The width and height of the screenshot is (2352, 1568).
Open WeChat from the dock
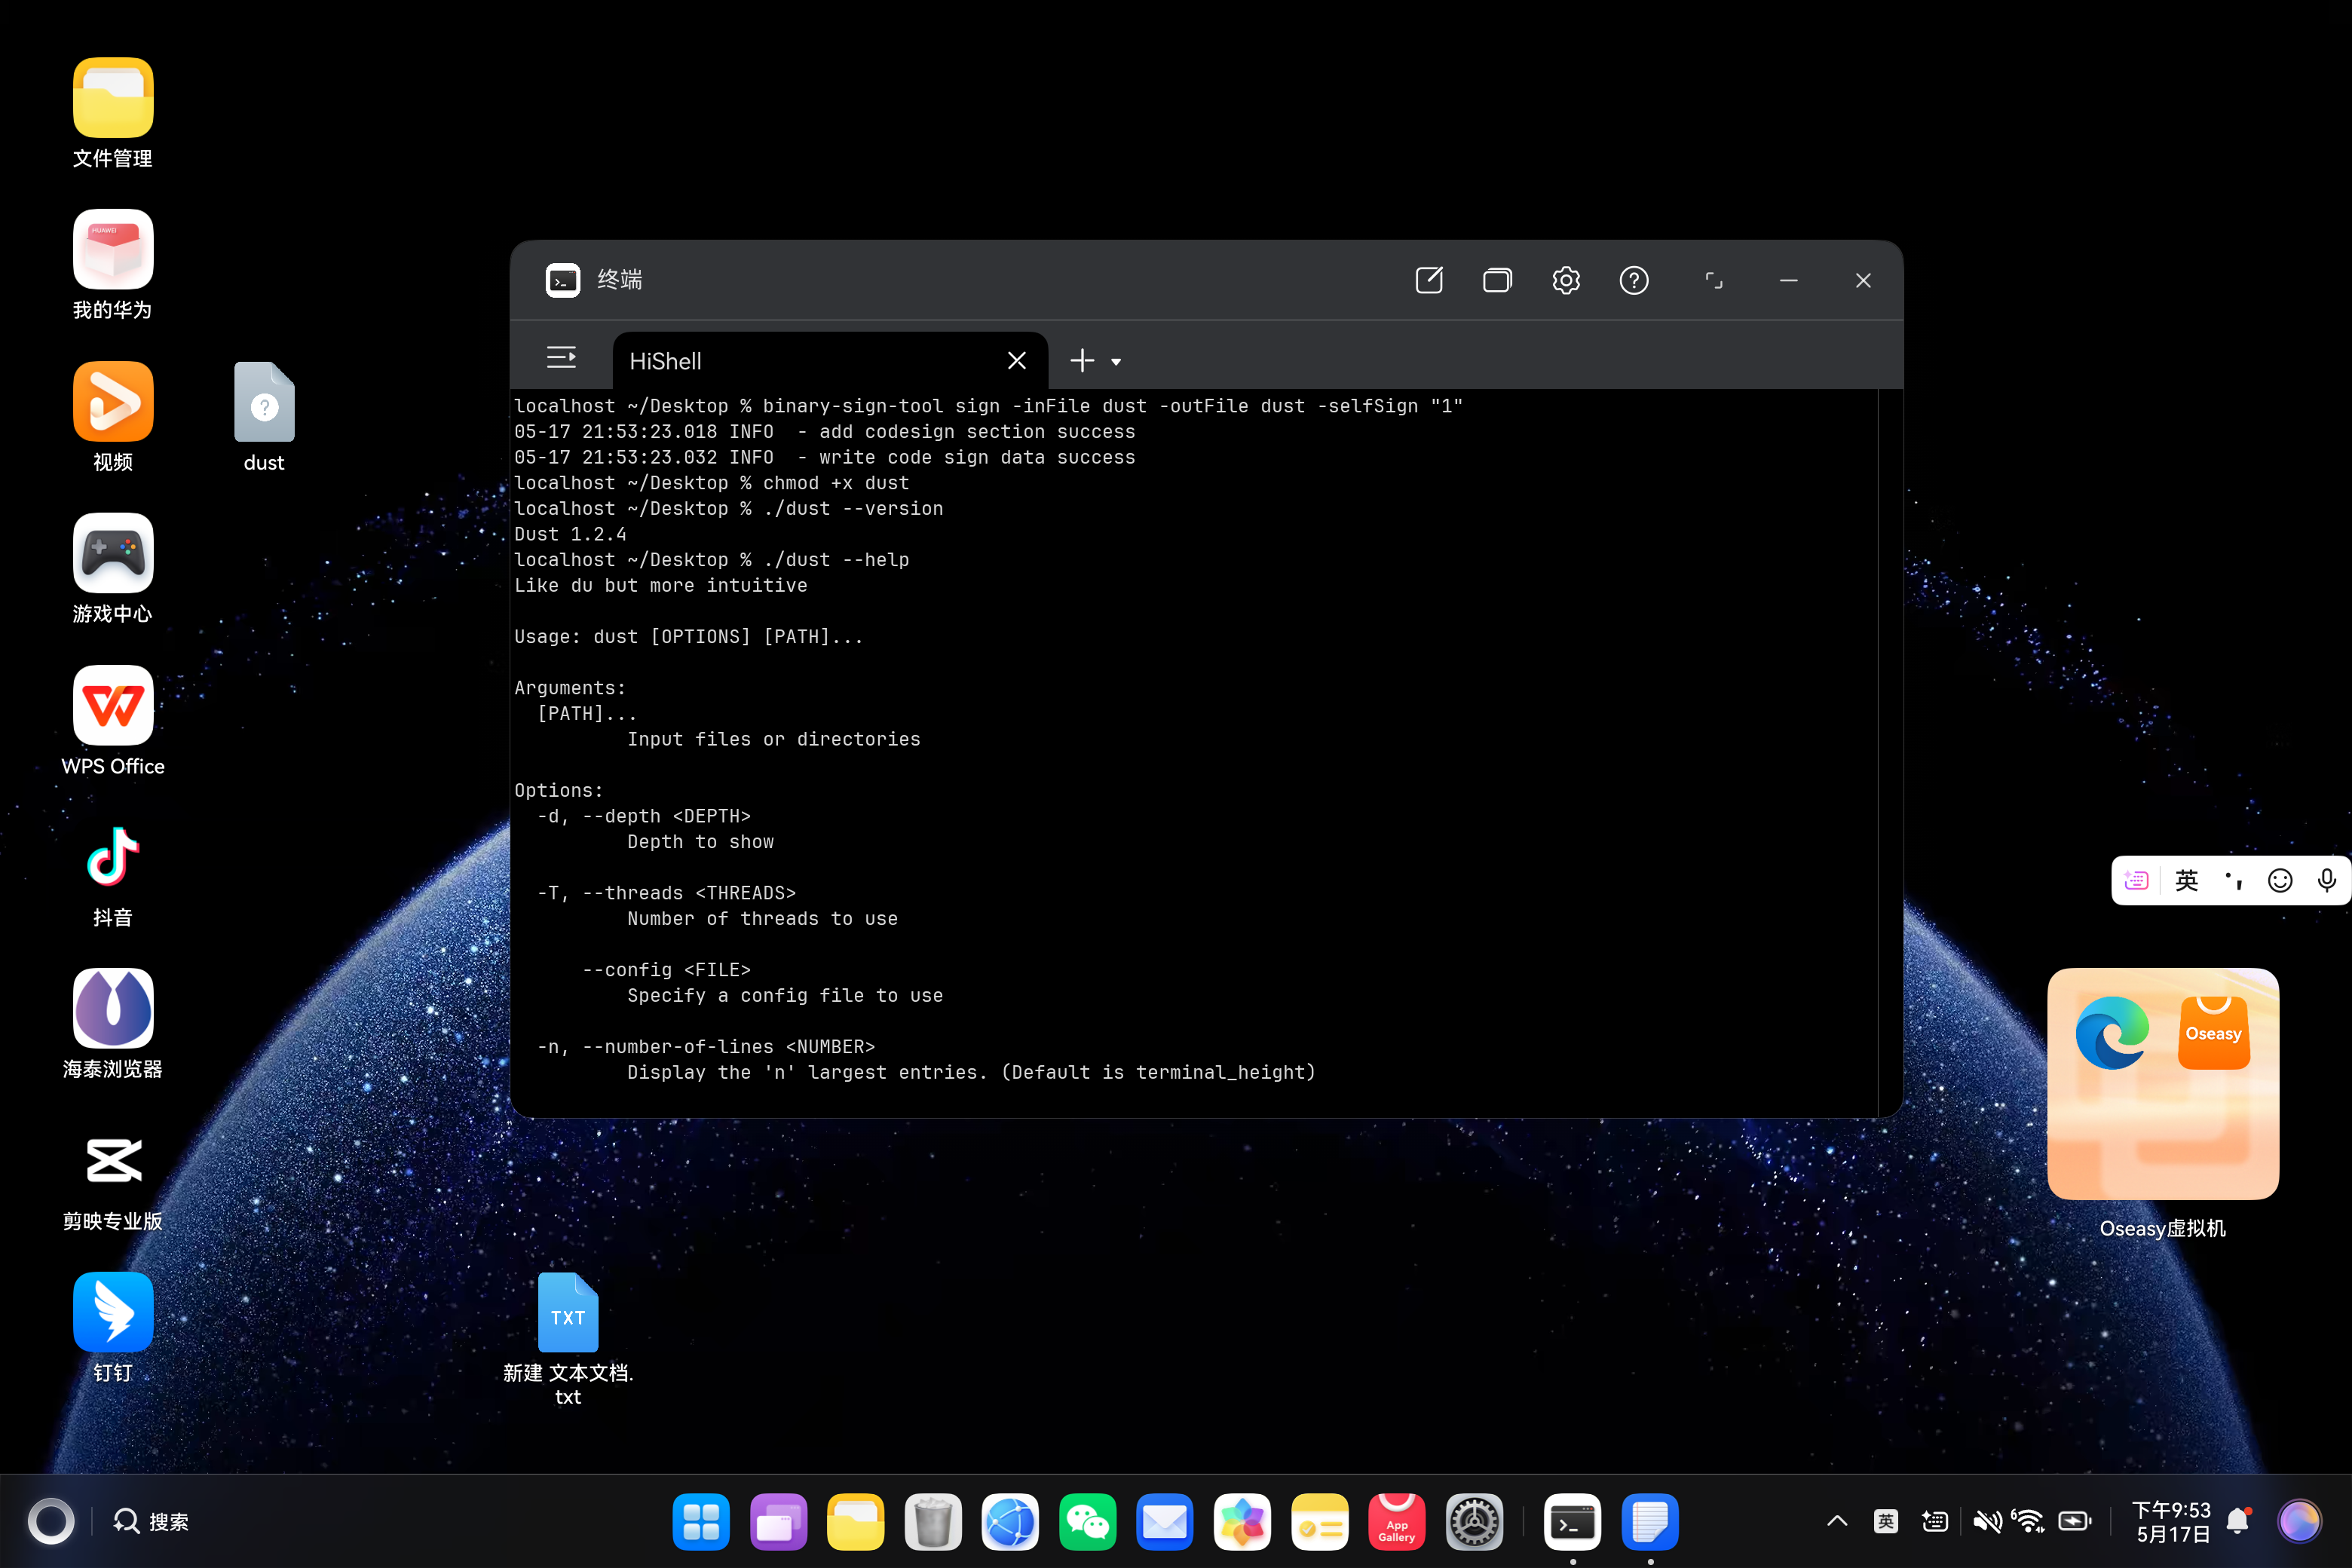pos(1087,1522)
